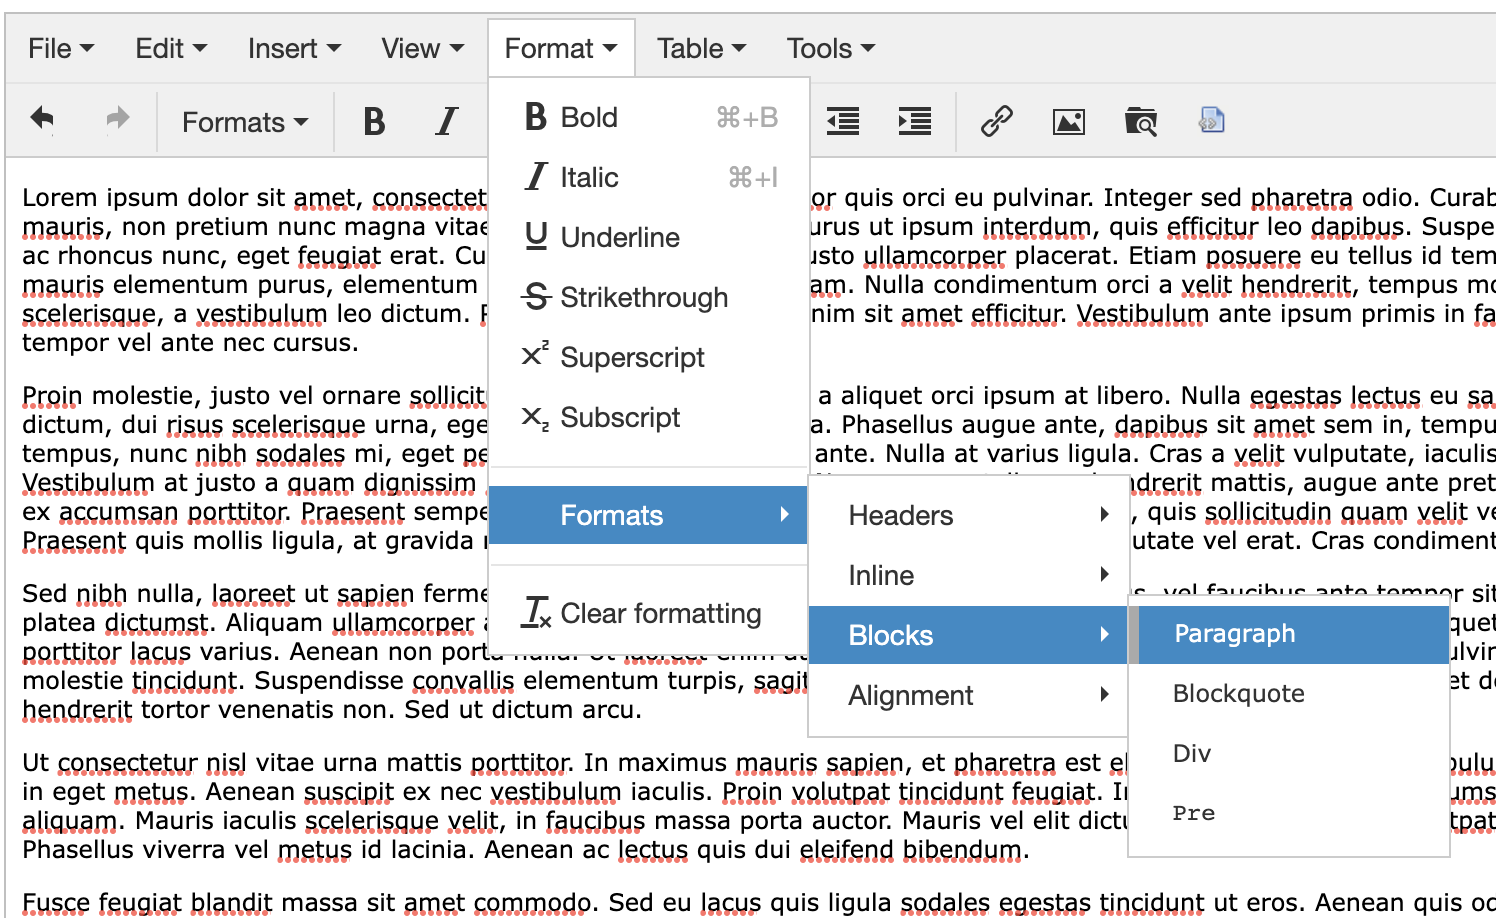Click the undo arrow in the toolbar
The height and width of the screenshot is (918, 1496).
coord(42,120)
